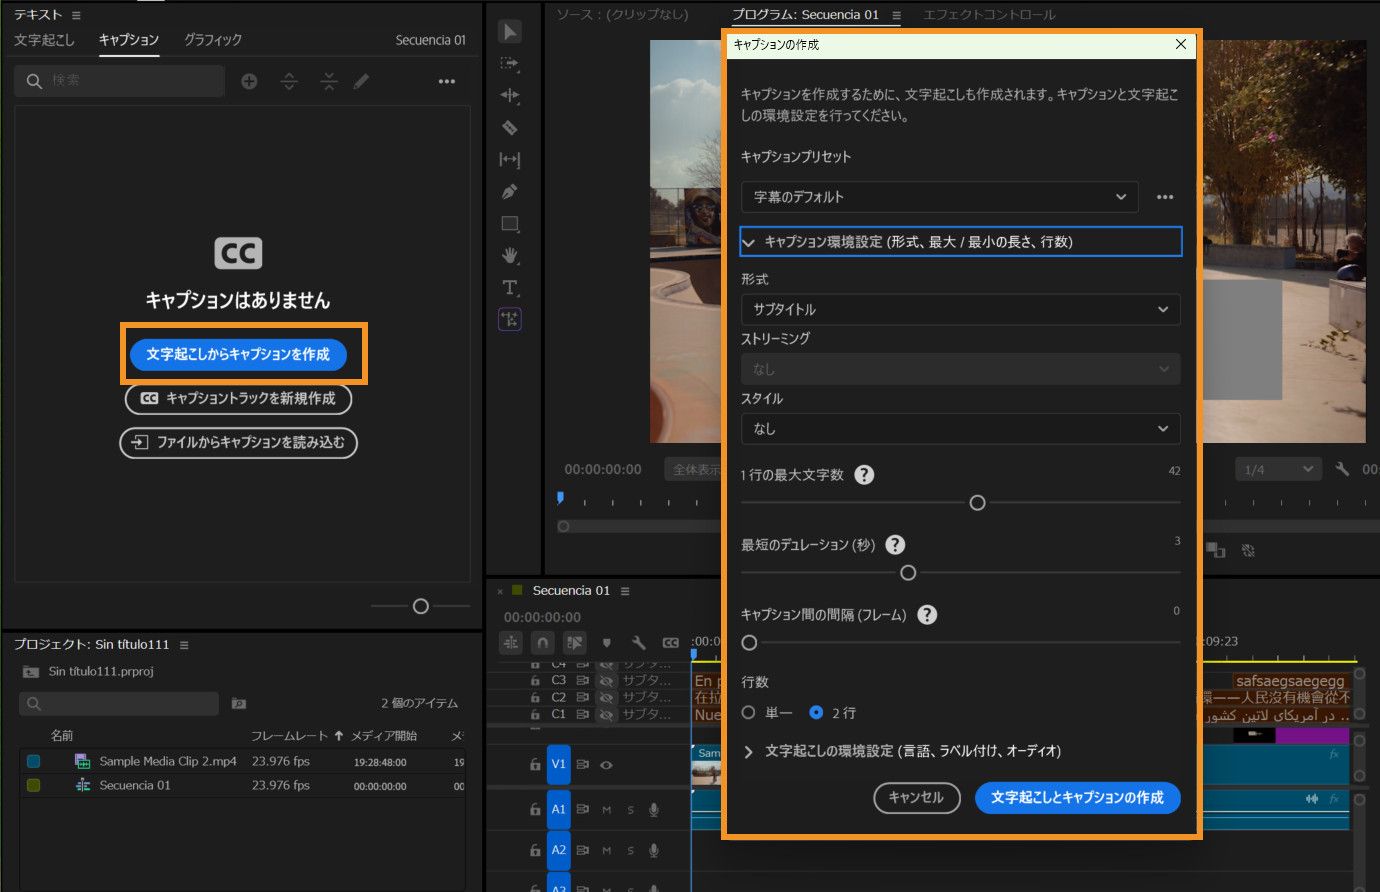Screen dimensions: 1380x892
Task: Click the キャンセル button
Action: click(916, 798)
